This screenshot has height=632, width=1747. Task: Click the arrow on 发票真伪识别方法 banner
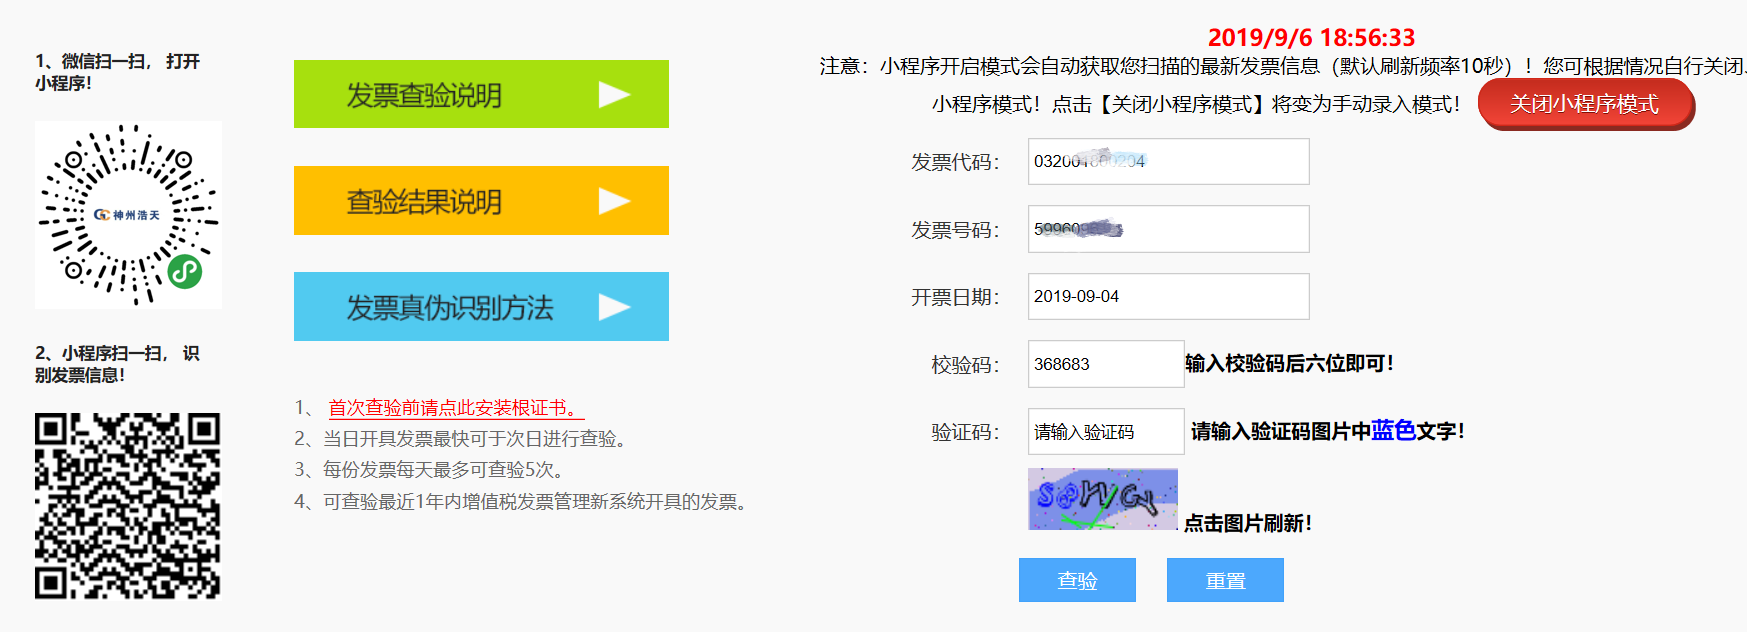tap(613, 307)
